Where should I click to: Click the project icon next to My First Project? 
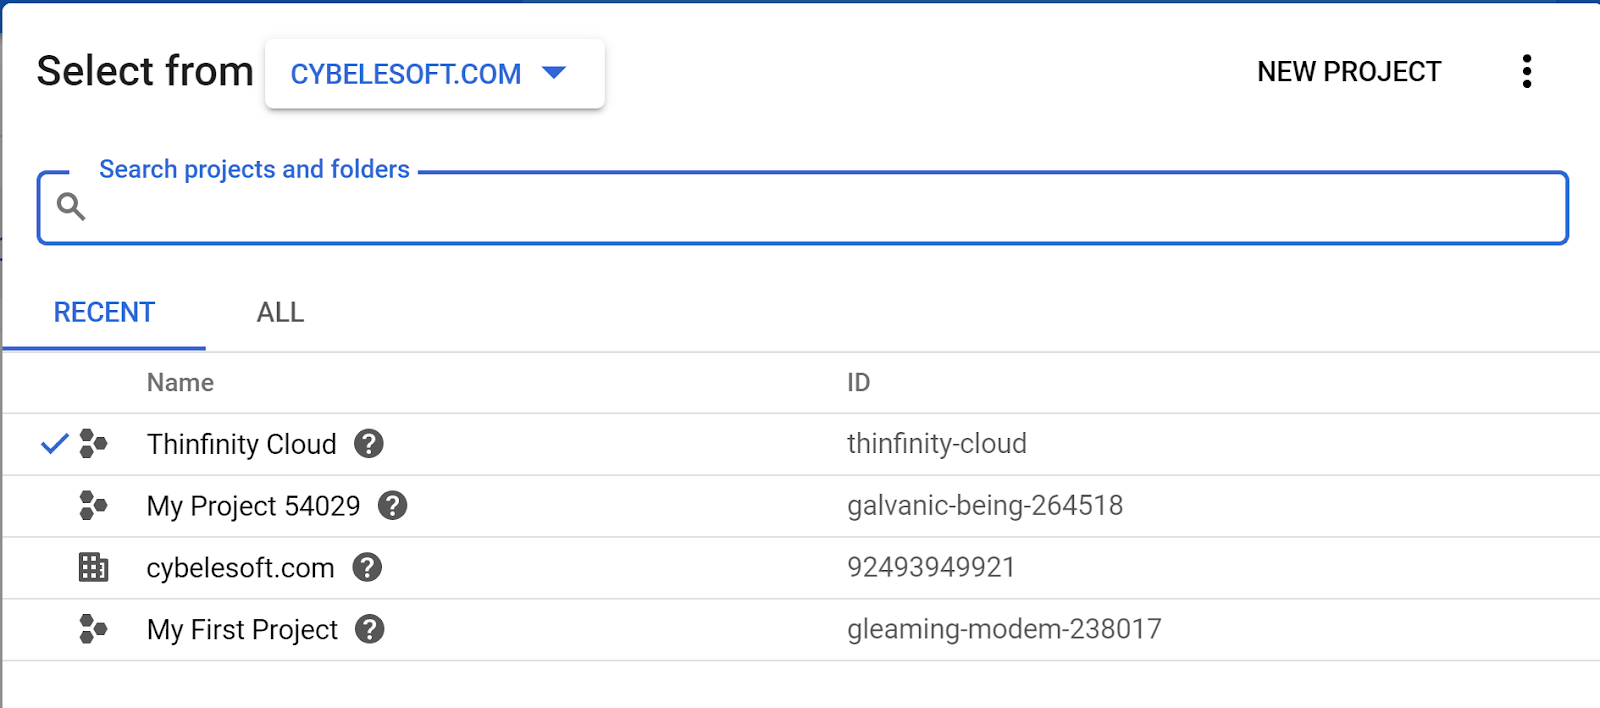click(93, 629)
